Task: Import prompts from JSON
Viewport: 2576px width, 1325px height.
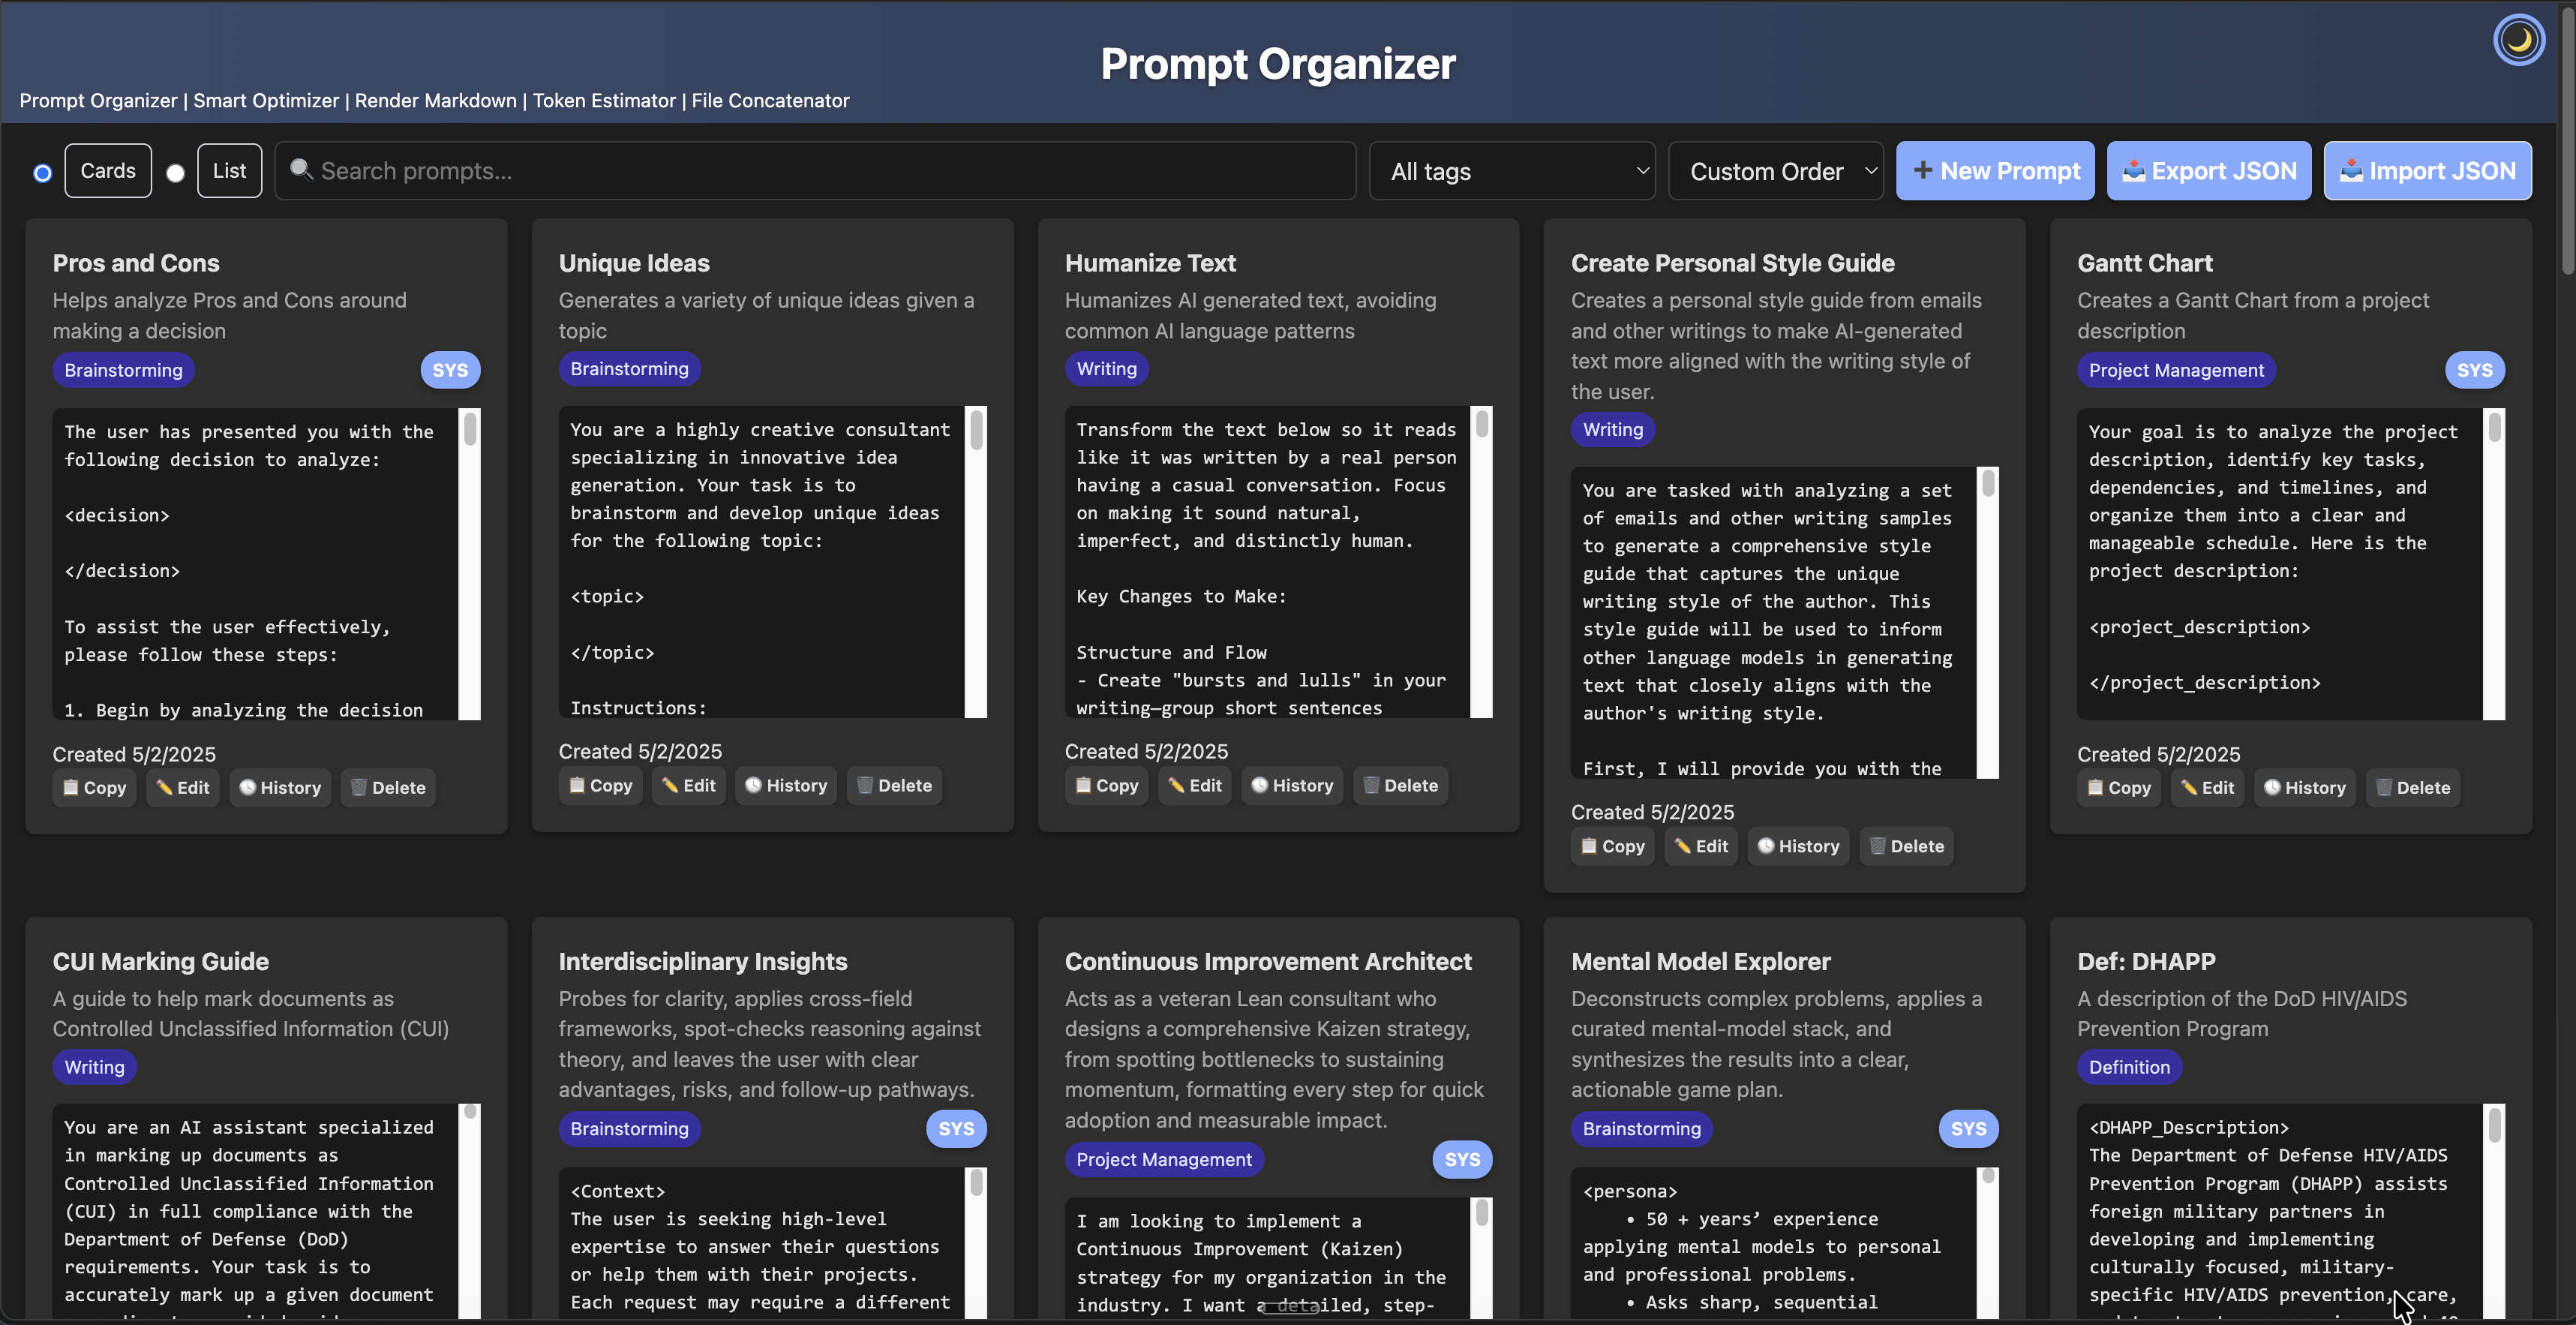Action: 2428,170
